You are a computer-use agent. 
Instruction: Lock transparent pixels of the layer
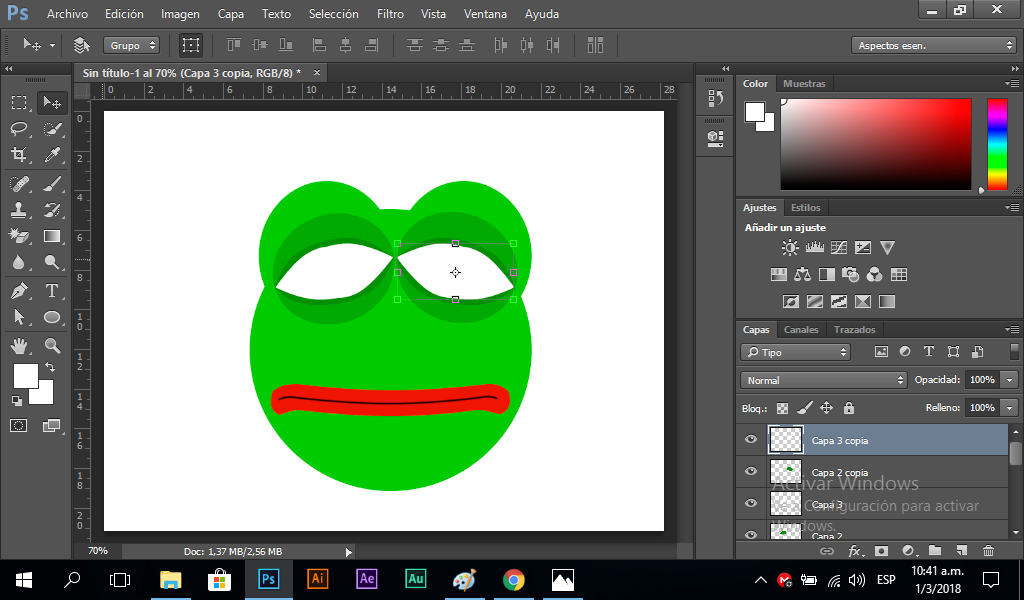[782, 409]
